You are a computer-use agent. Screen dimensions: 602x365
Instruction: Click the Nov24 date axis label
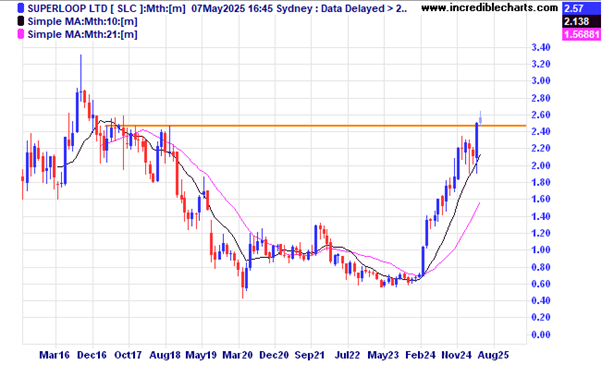pyautogui.click(x=456, y=355)
